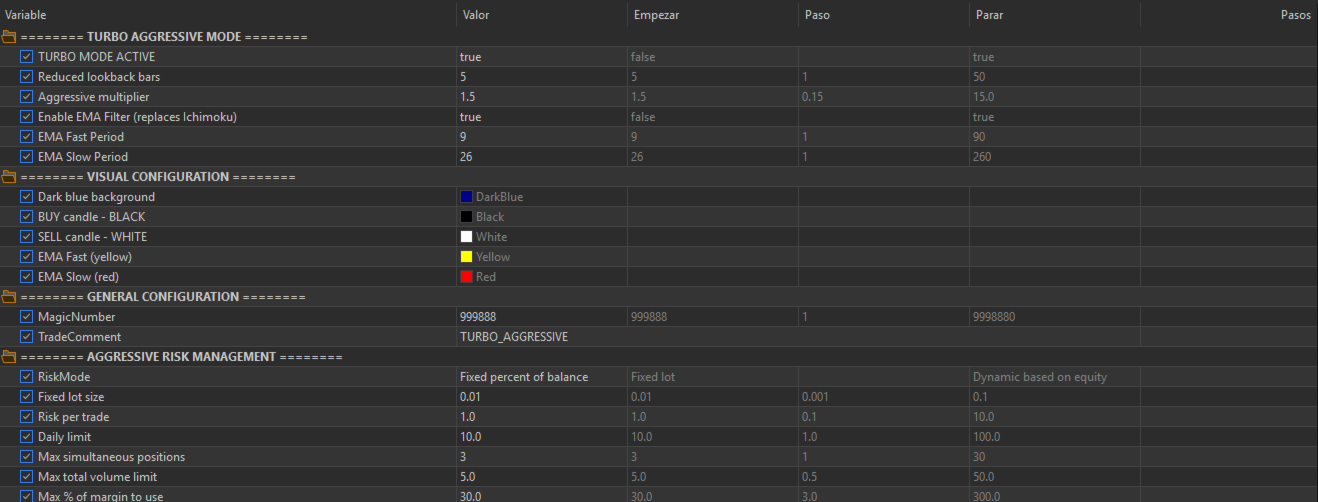The height and width of the screenshot is (502, 1318).
Task: Click the EMA Slow Period Parar cell 260
Action: pos(1054,157)
